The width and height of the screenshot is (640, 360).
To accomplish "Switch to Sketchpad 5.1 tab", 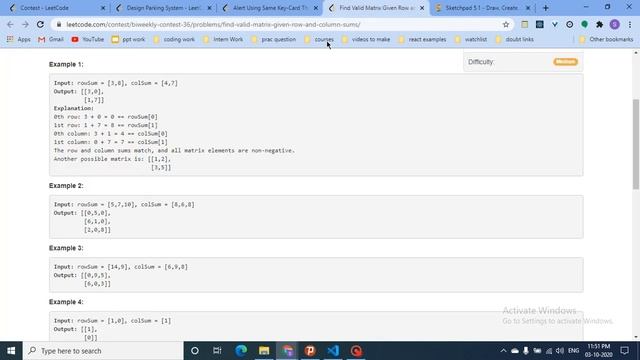I will 482,8.
